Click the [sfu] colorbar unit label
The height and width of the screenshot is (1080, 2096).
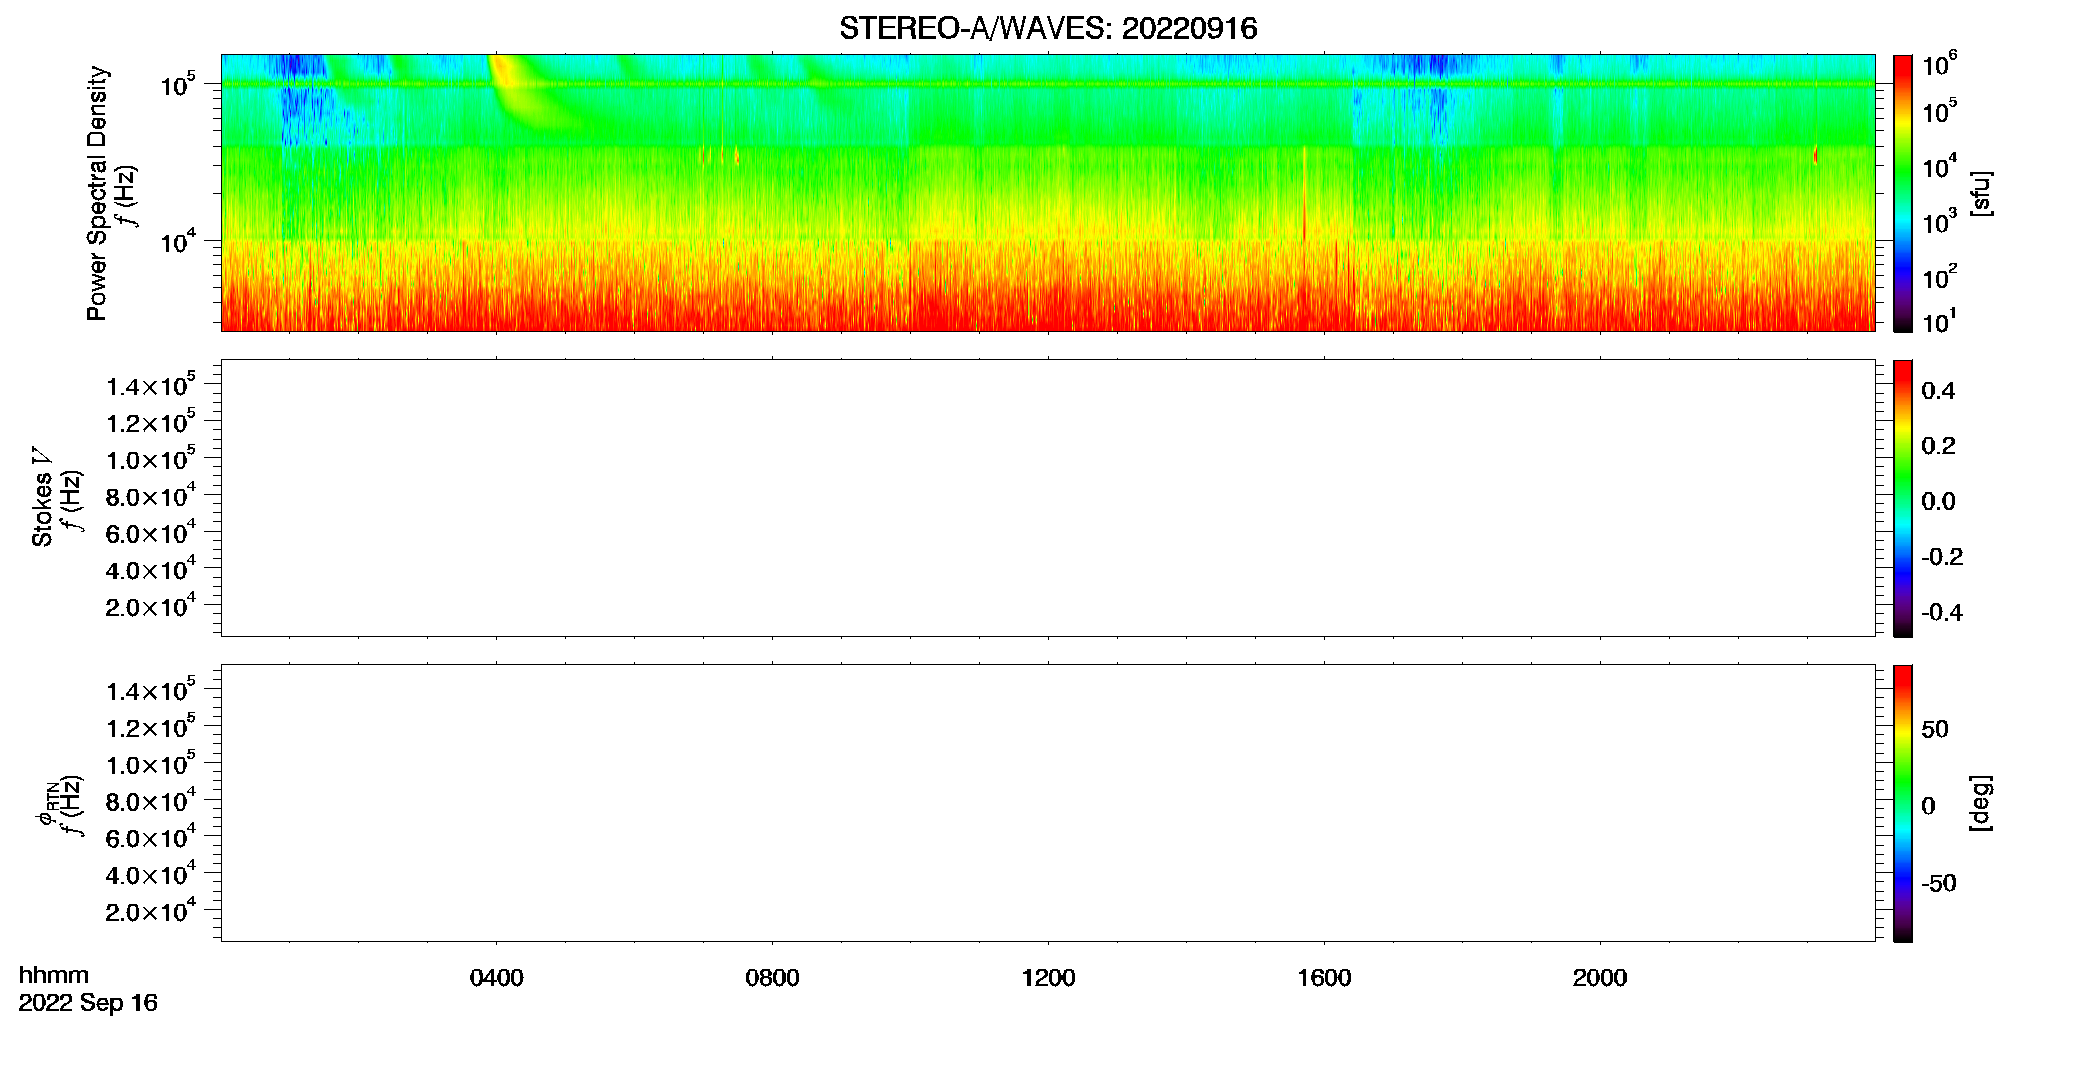pyautogui.click(x=1981, y=193)
